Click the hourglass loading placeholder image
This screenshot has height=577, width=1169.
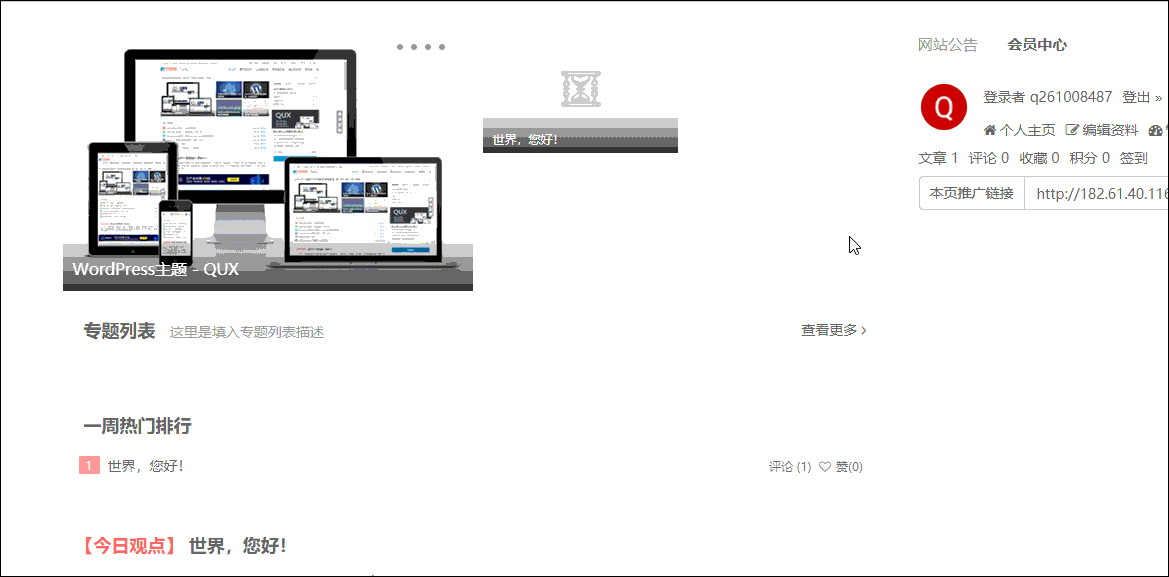(581, 89)
